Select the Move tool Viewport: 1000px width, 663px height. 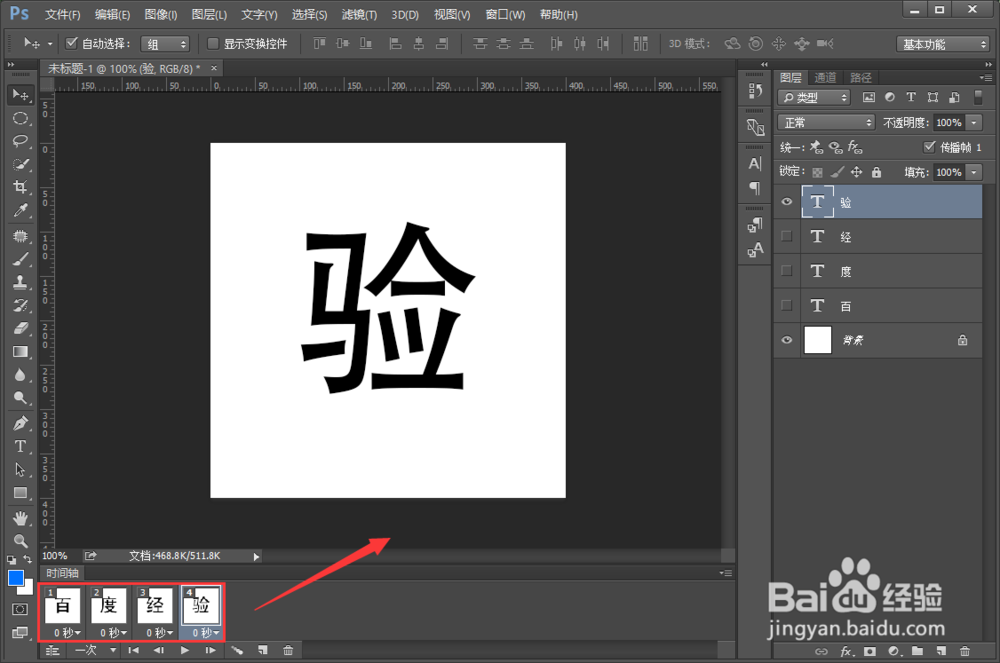[21, 94]
